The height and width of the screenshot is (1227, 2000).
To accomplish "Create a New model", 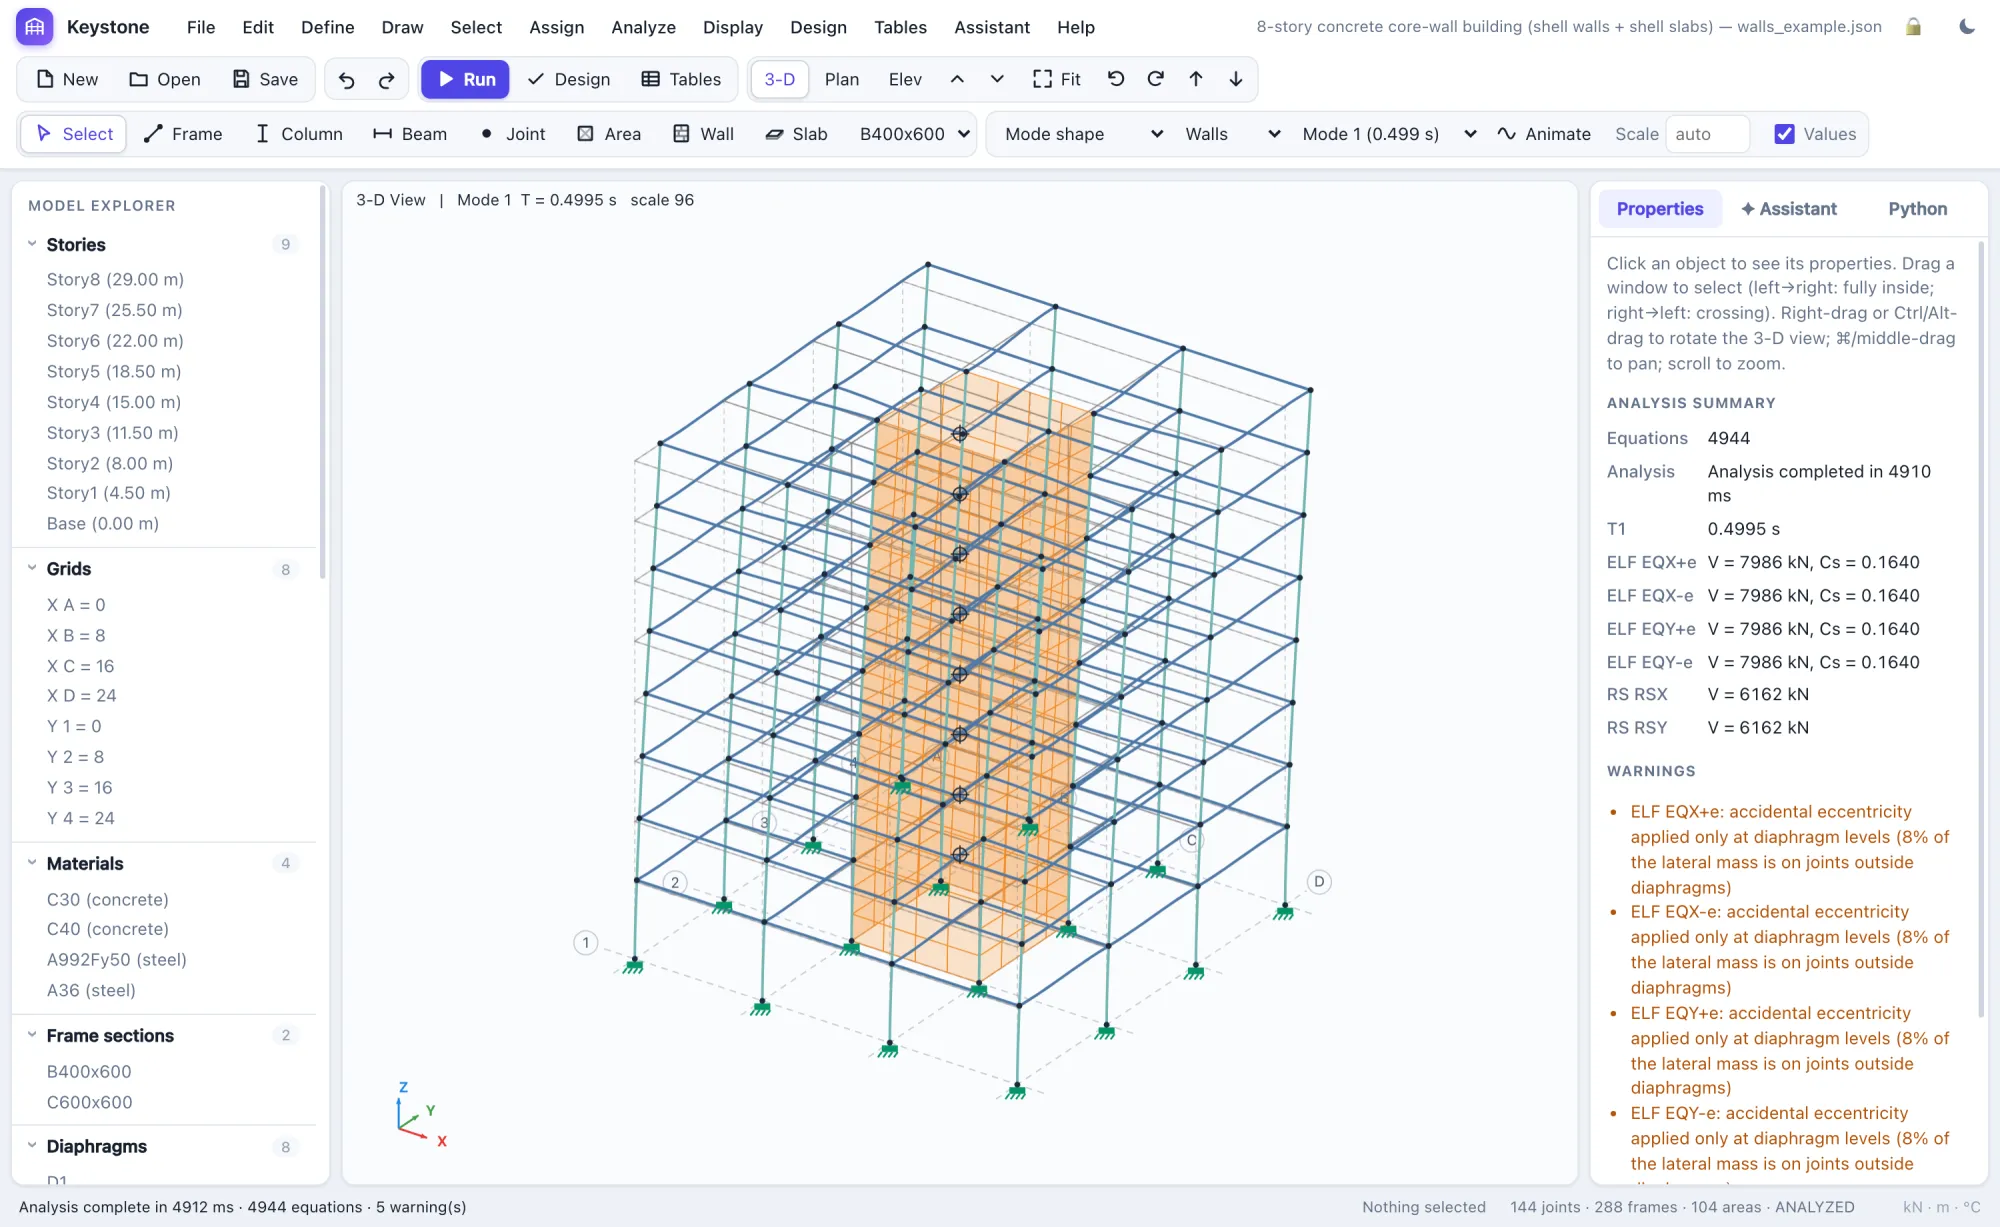I will click(x=67, y=79).
